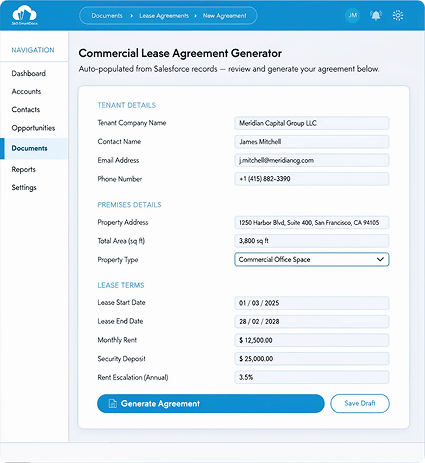Open notifications bell icon

coord(376,15)
